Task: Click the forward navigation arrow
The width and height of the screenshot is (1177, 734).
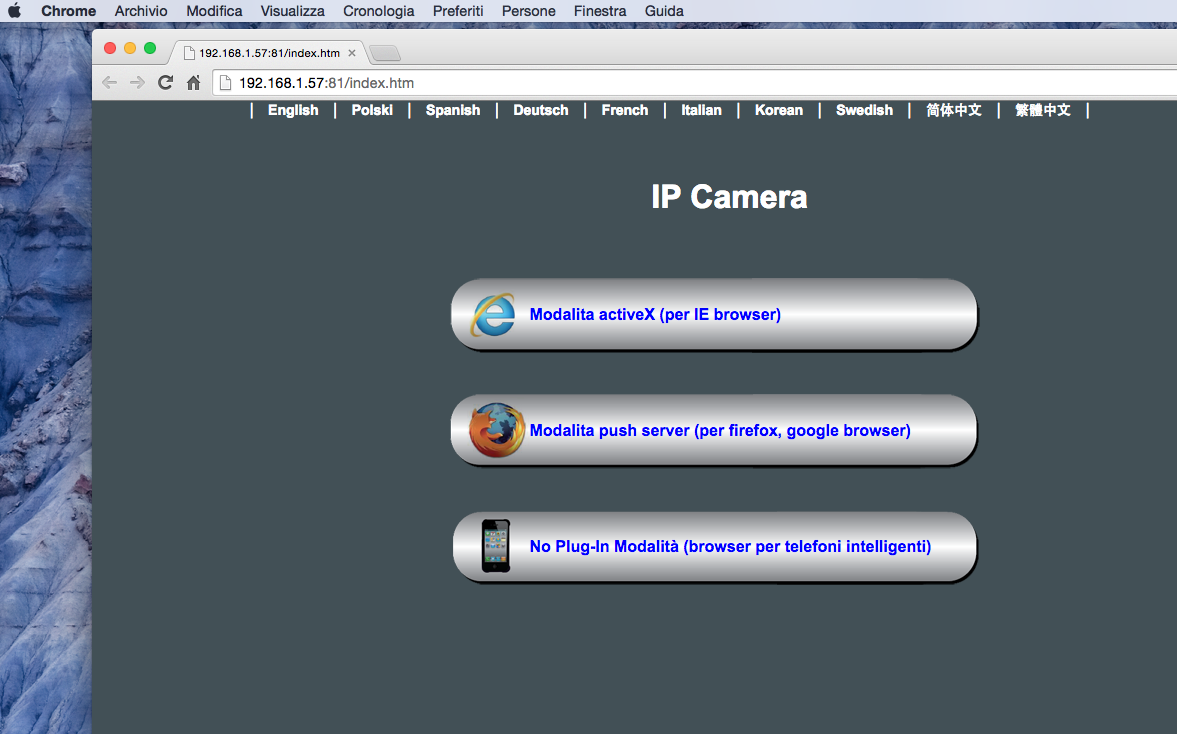Action: click(x=138, y=83)
